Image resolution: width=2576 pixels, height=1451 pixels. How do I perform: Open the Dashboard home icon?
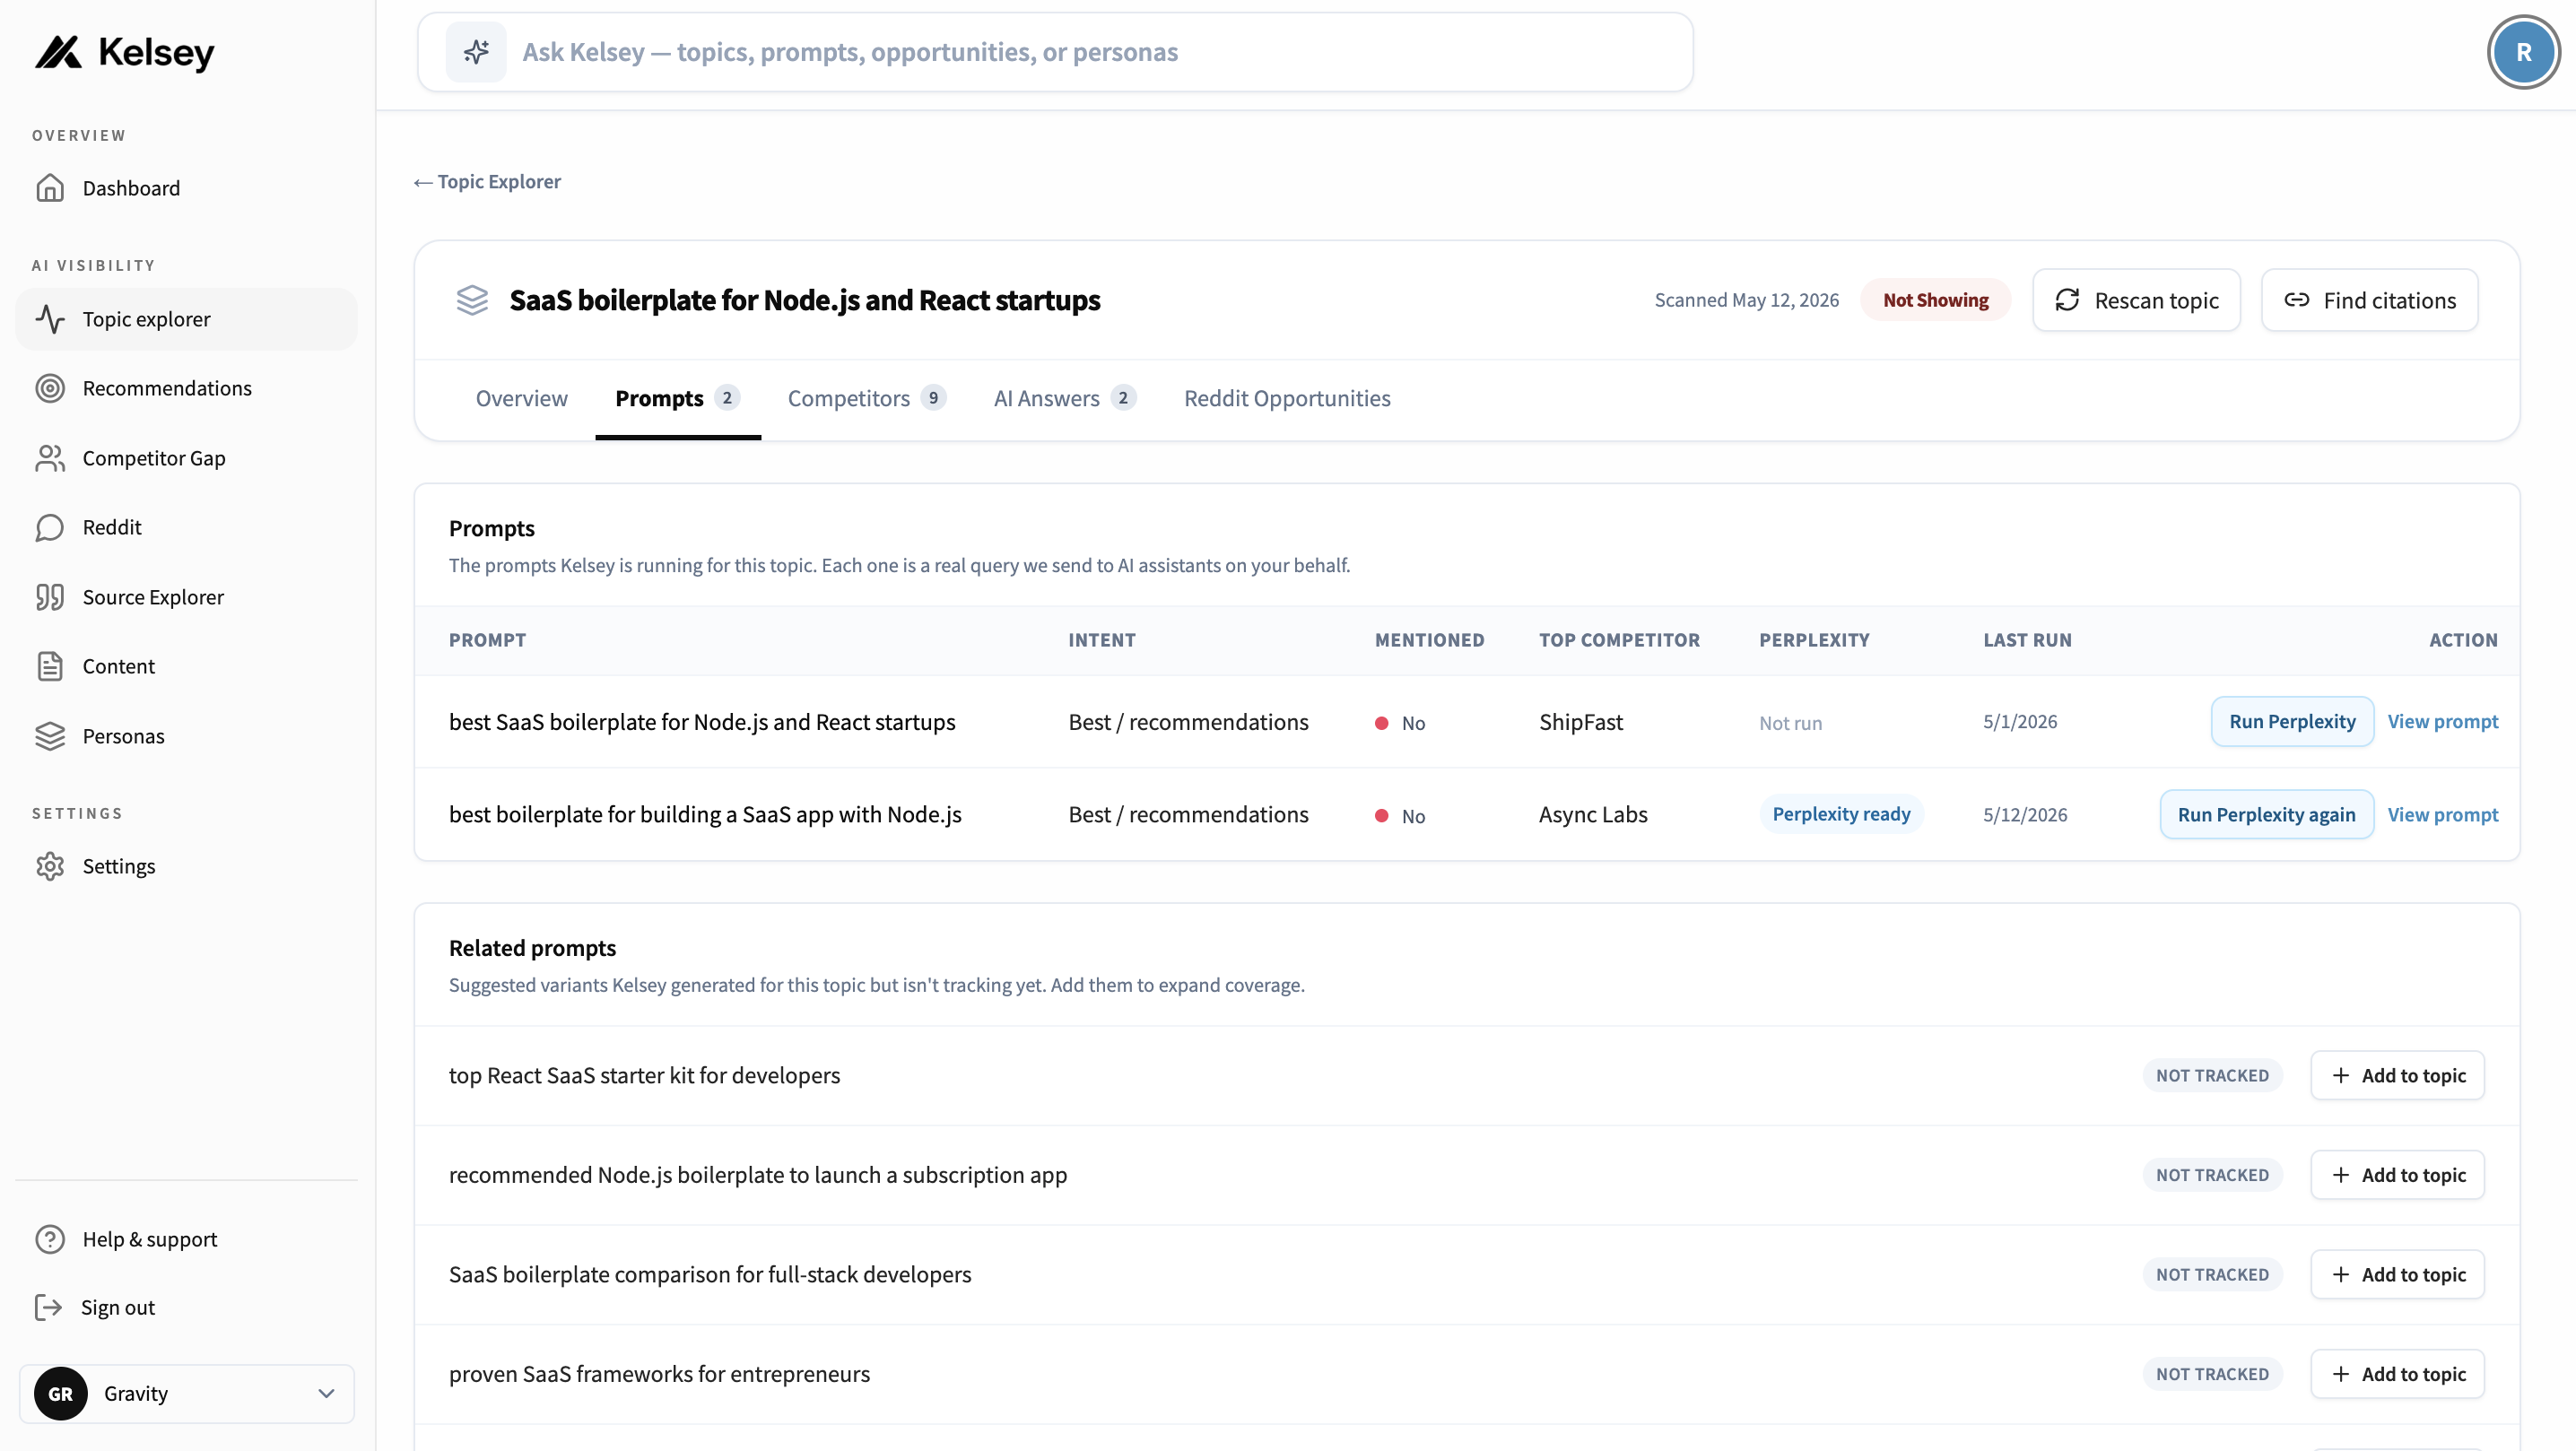pos(50,188)
